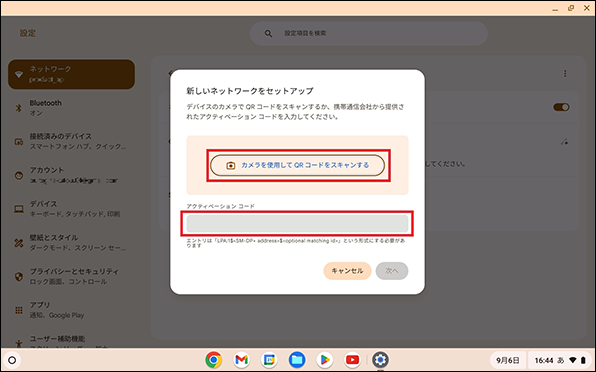Open the launcher circle button

pyautogui.click(x=12, y=360)
